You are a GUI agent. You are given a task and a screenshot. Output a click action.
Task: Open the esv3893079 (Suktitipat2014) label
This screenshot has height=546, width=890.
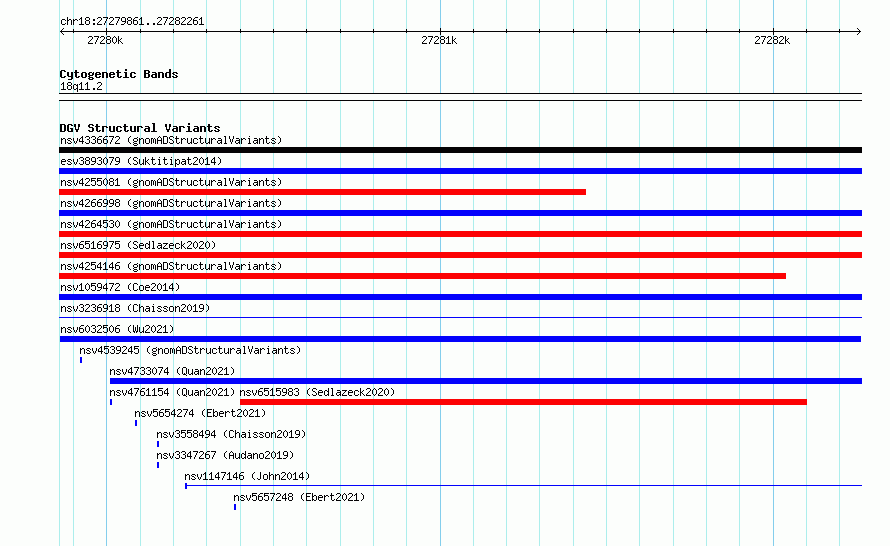coord(141,161)
